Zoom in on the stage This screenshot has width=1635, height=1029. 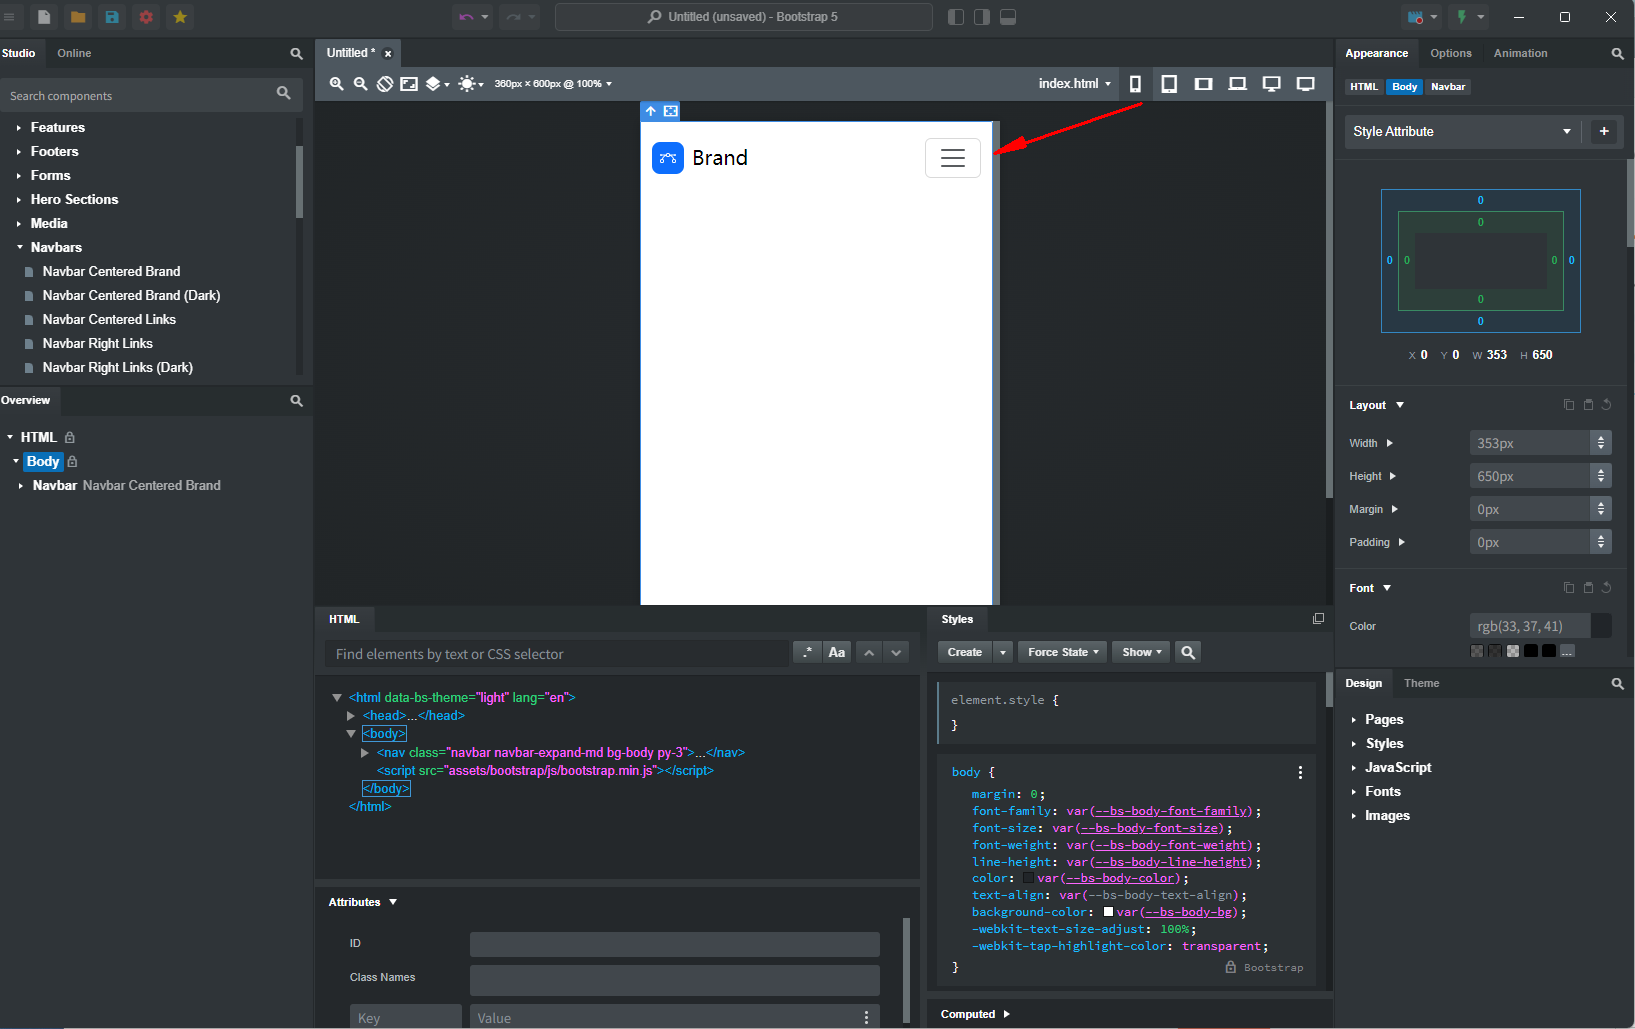[x=337, y=84]
